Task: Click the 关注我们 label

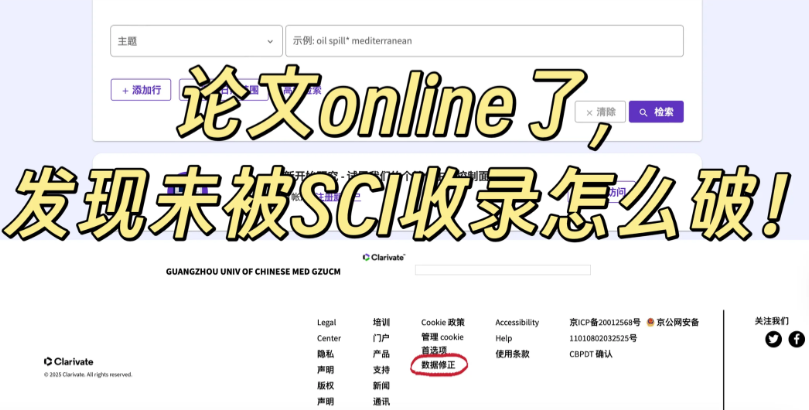Action: [x=771, y=321]
